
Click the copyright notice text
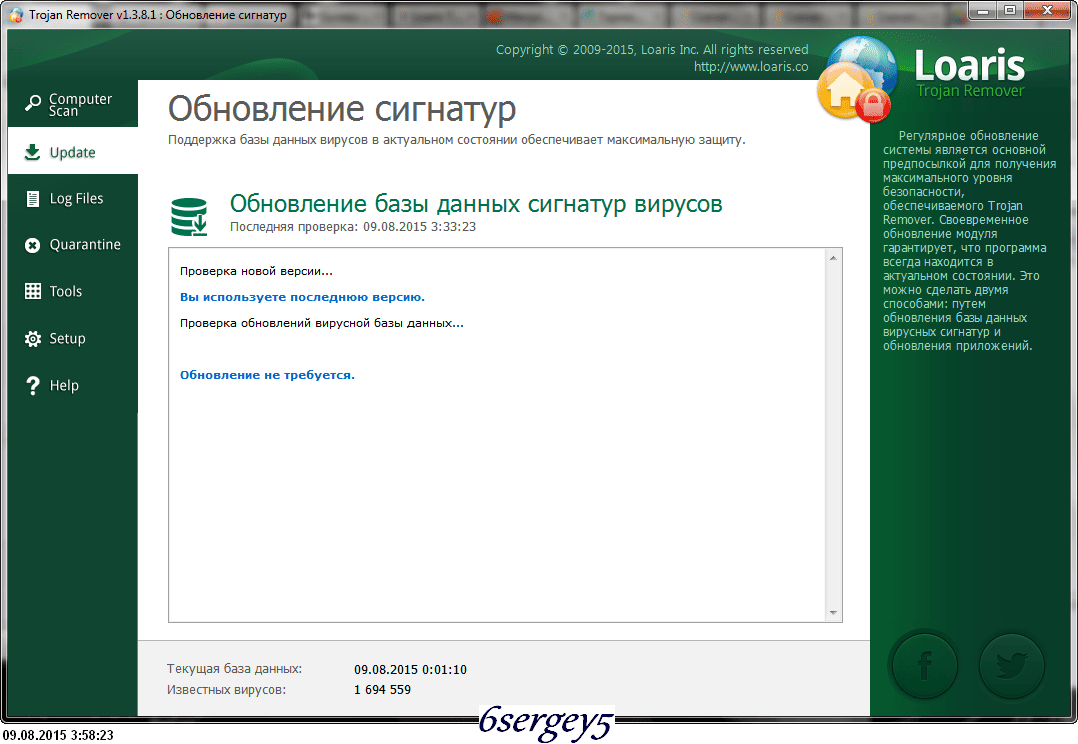[652, 50]
